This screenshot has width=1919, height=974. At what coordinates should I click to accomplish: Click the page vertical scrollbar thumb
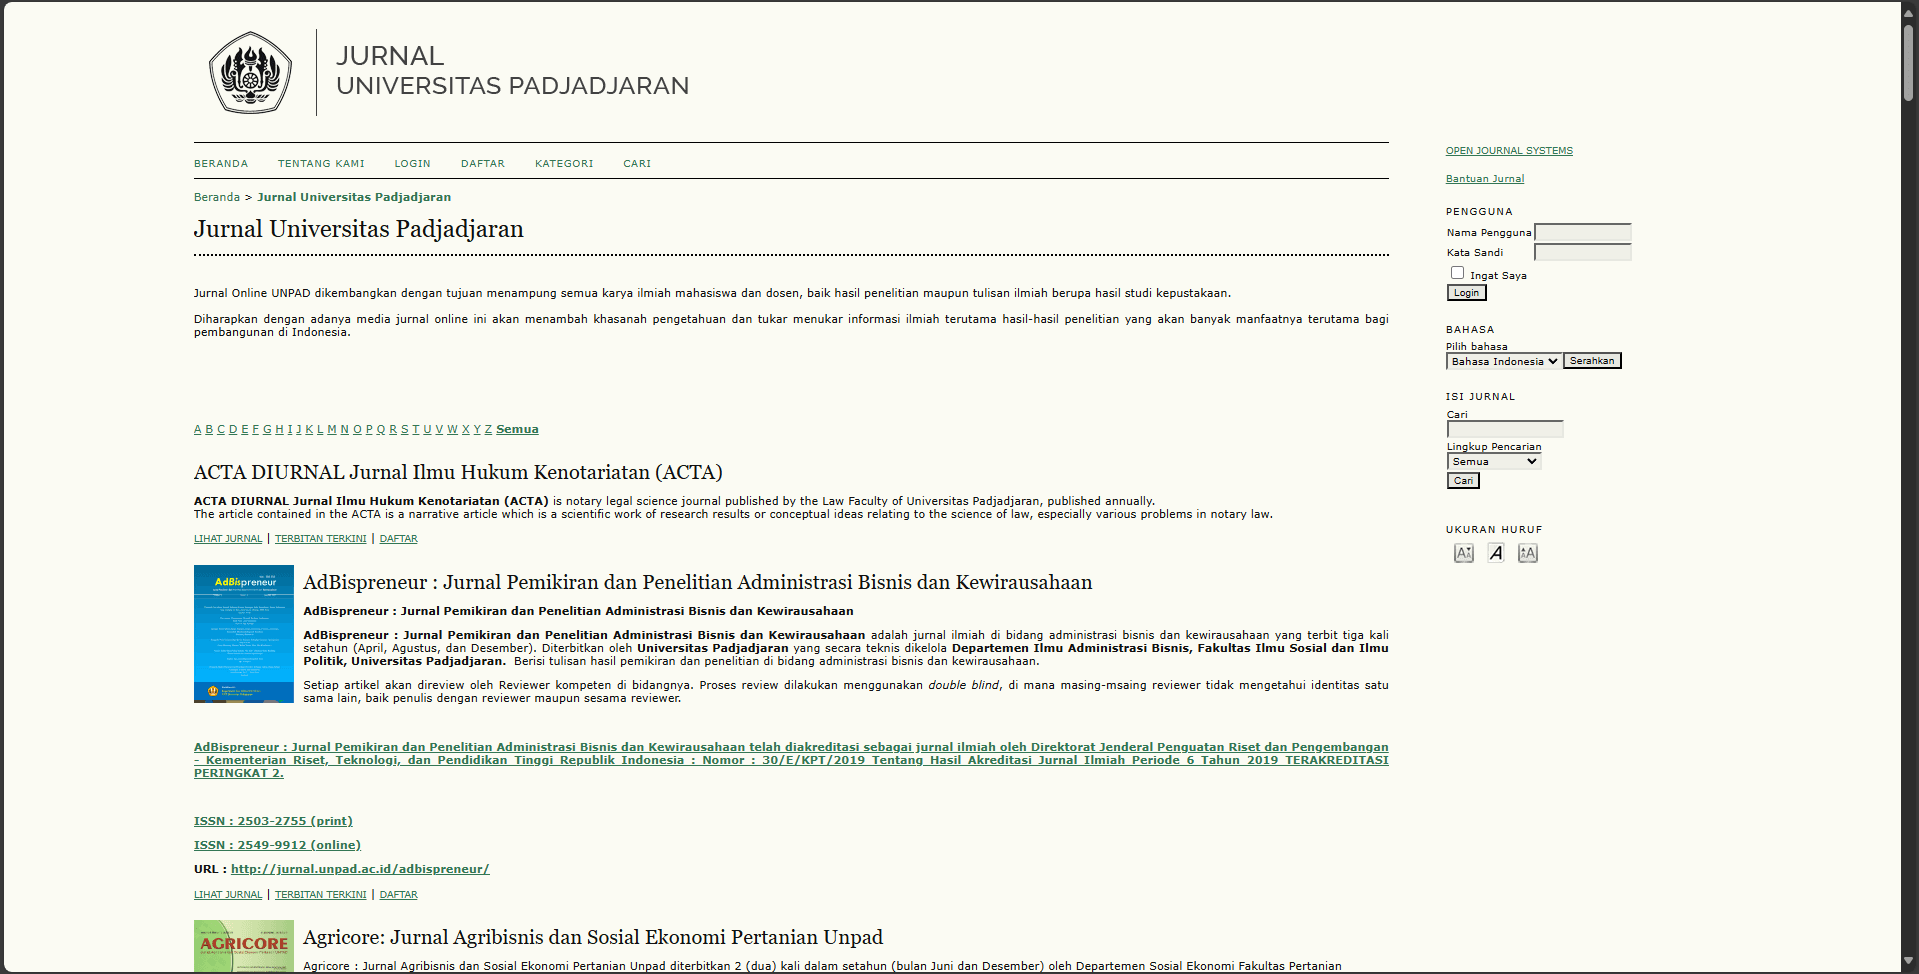click(1909, 62)
